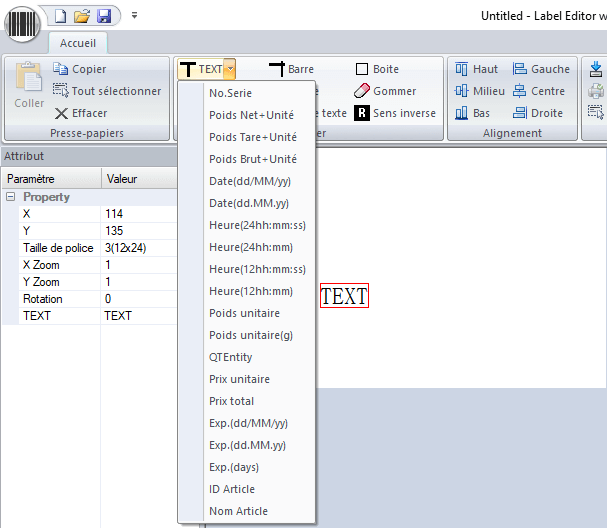Click the Save diskette icon

click(x=103, y=16)
